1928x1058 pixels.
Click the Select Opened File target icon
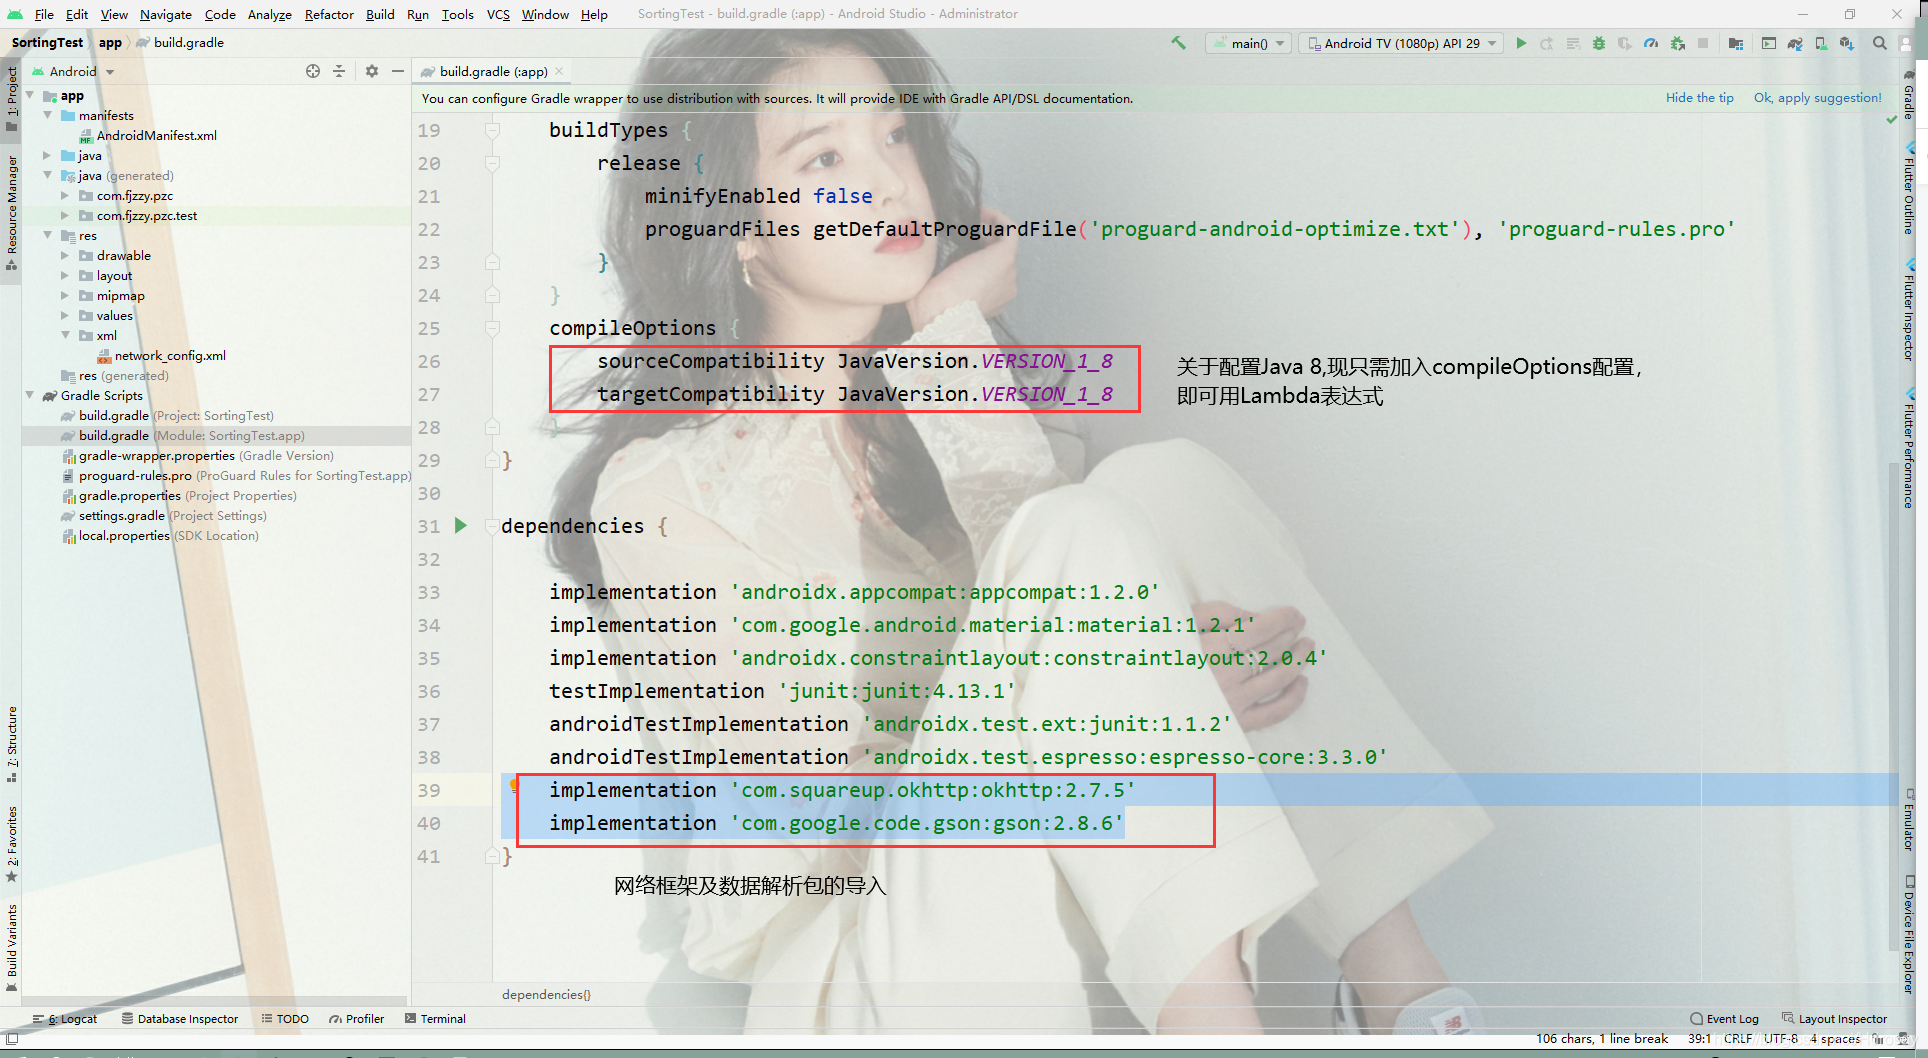pos(313,71)
